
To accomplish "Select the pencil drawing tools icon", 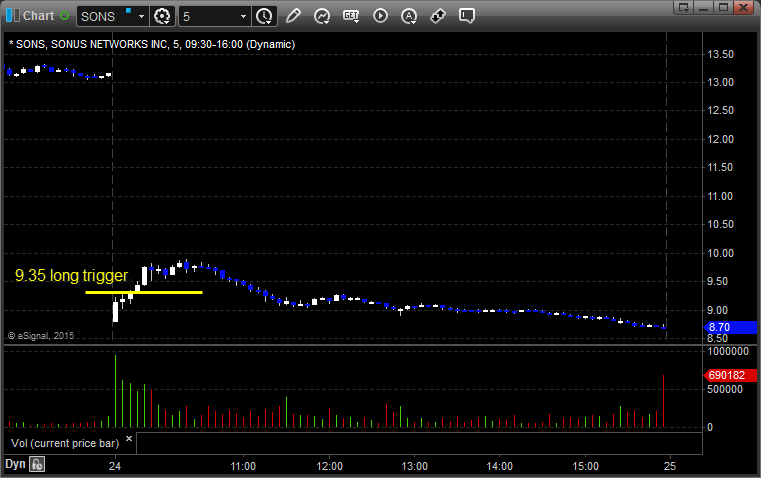I will [293, 16].
